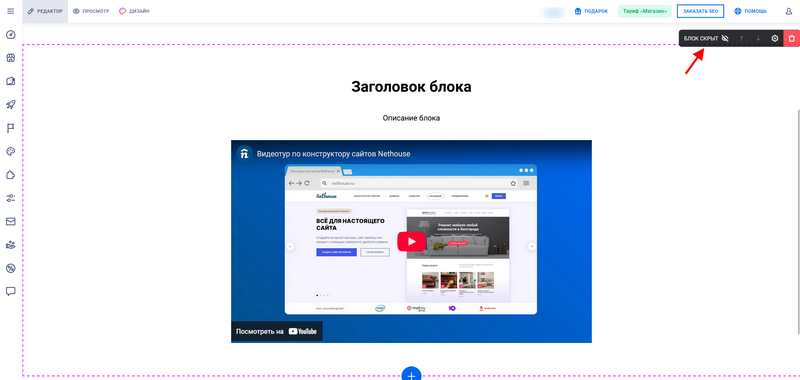Click Посмотреть на YouTube button

277,331
